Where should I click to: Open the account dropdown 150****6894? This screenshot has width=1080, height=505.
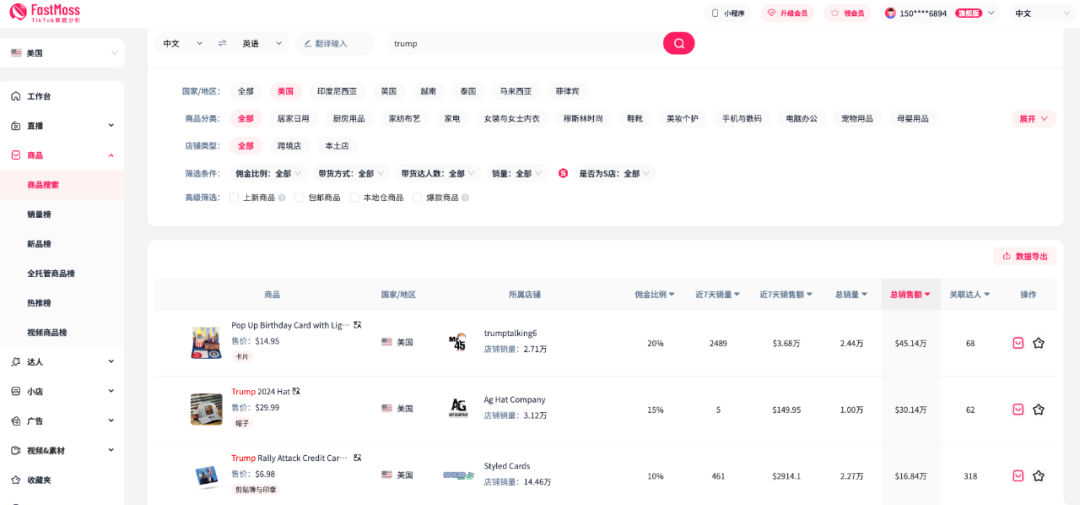point(939,13)
